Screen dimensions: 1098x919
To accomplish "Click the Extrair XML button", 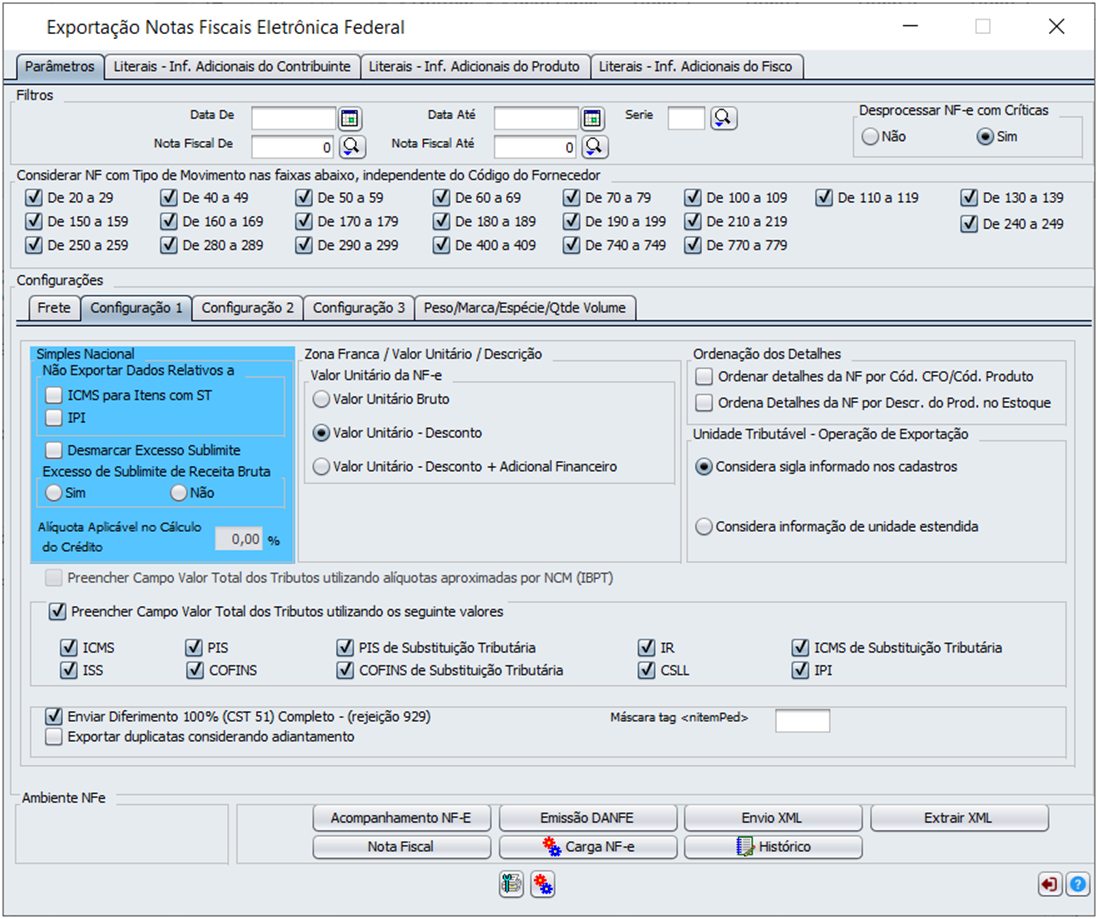I will pyautogui.click(x=959, y=818).
